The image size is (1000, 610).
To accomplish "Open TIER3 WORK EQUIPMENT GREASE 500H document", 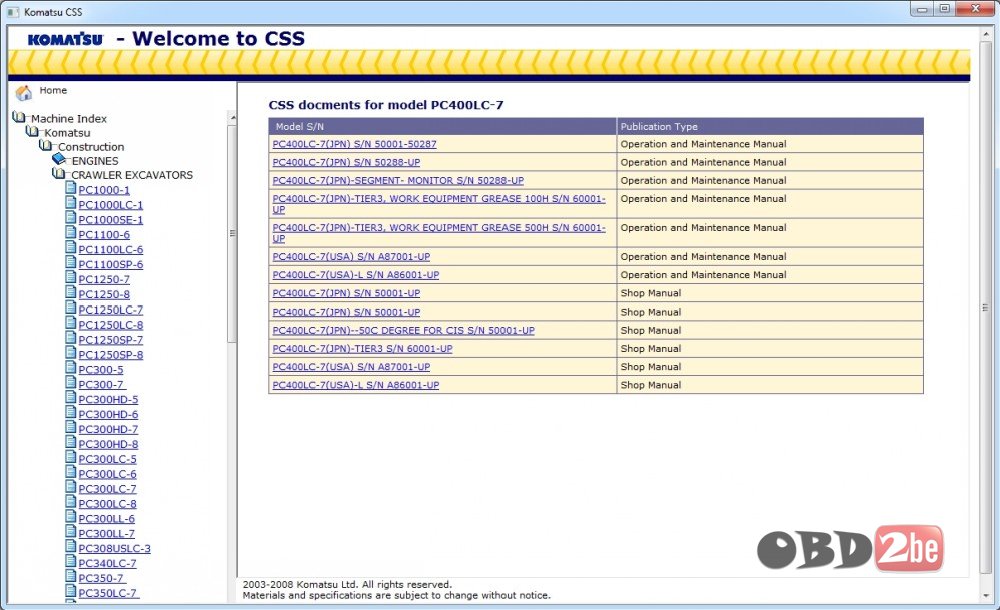I will coord(439,233).
